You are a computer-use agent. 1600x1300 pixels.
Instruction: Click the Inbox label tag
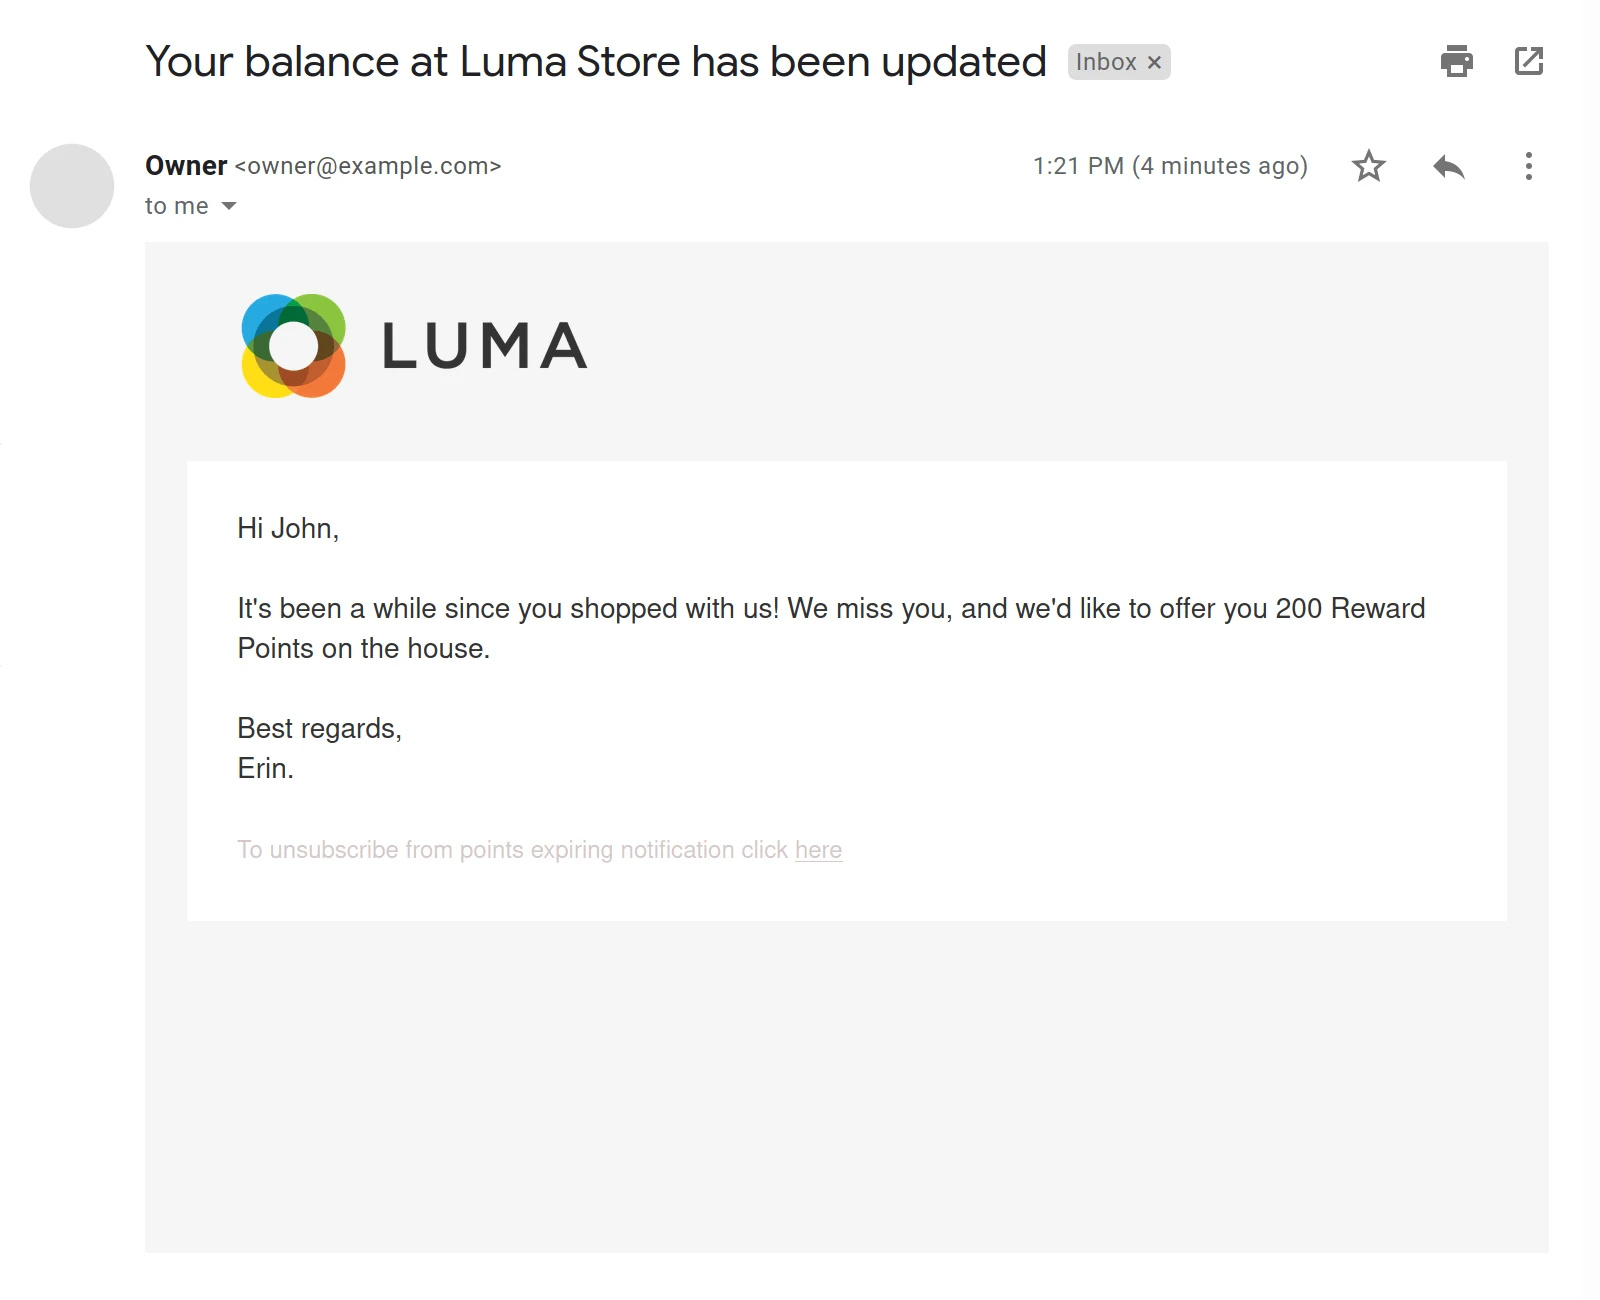point(1105,62)
